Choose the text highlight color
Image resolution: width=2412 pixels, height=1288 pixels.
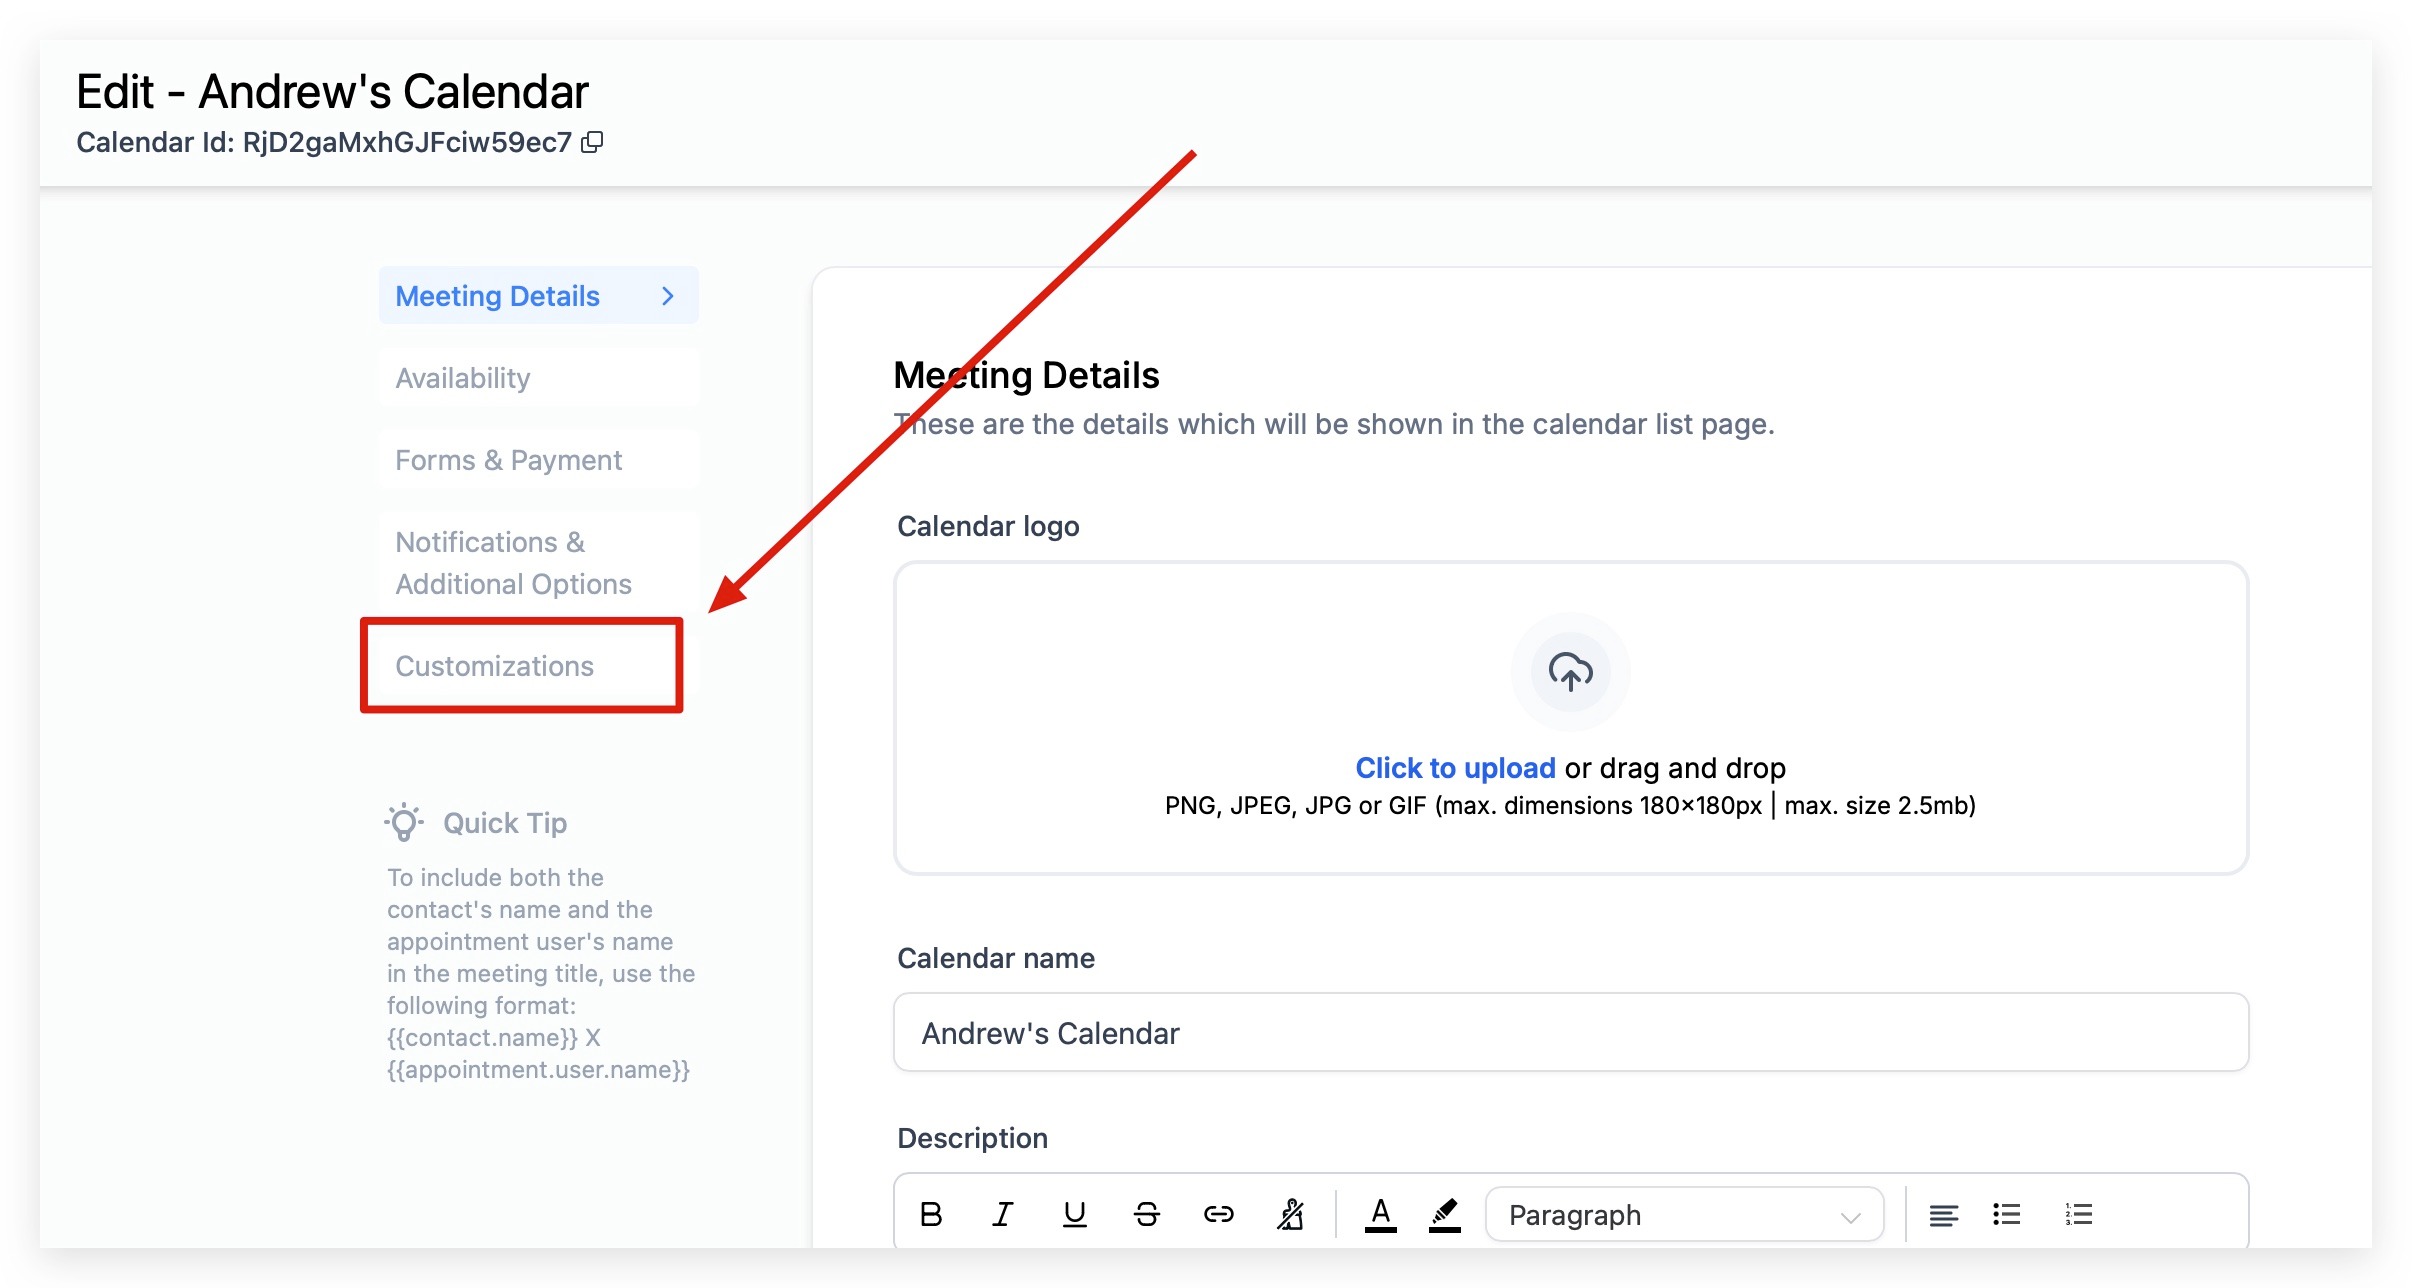[x=1444, y=1214]
